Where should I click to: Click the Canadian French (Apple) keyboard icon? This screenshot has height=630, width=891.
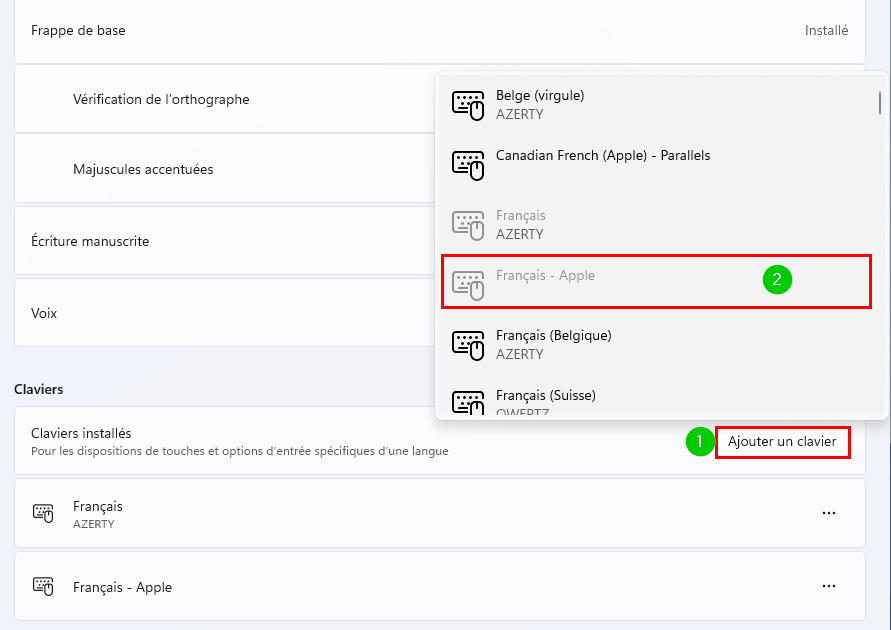pyautogui.click(x=468, y=165)
